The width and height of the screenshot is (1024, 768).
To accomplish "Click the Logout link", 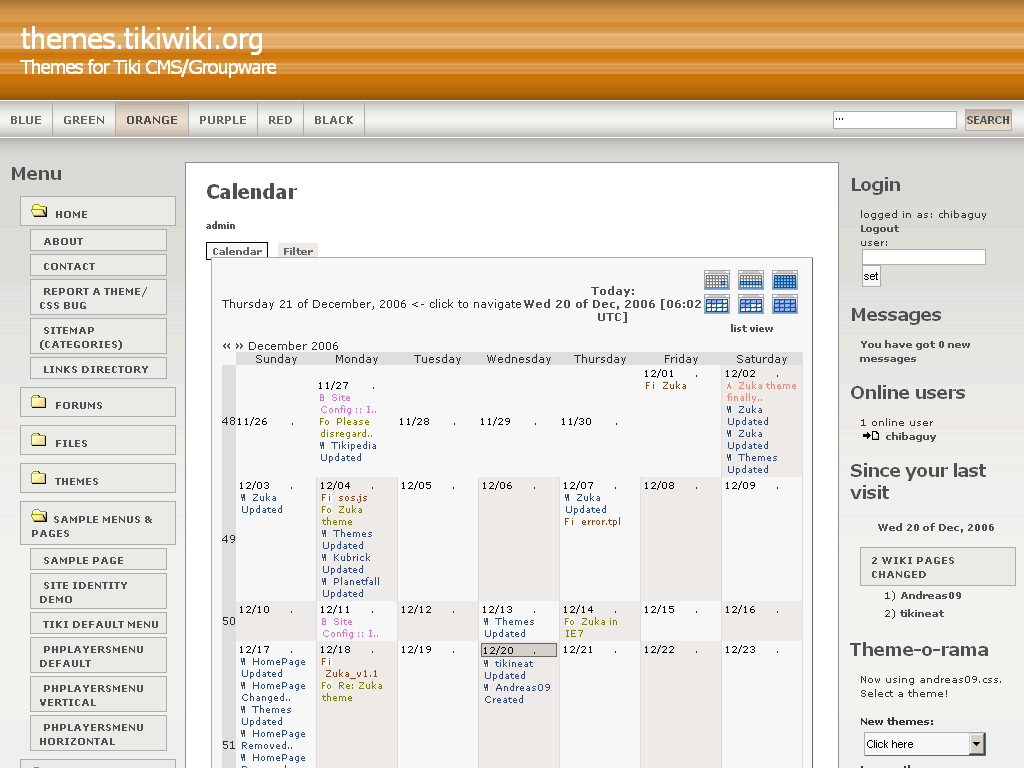I will coord(879,228).
